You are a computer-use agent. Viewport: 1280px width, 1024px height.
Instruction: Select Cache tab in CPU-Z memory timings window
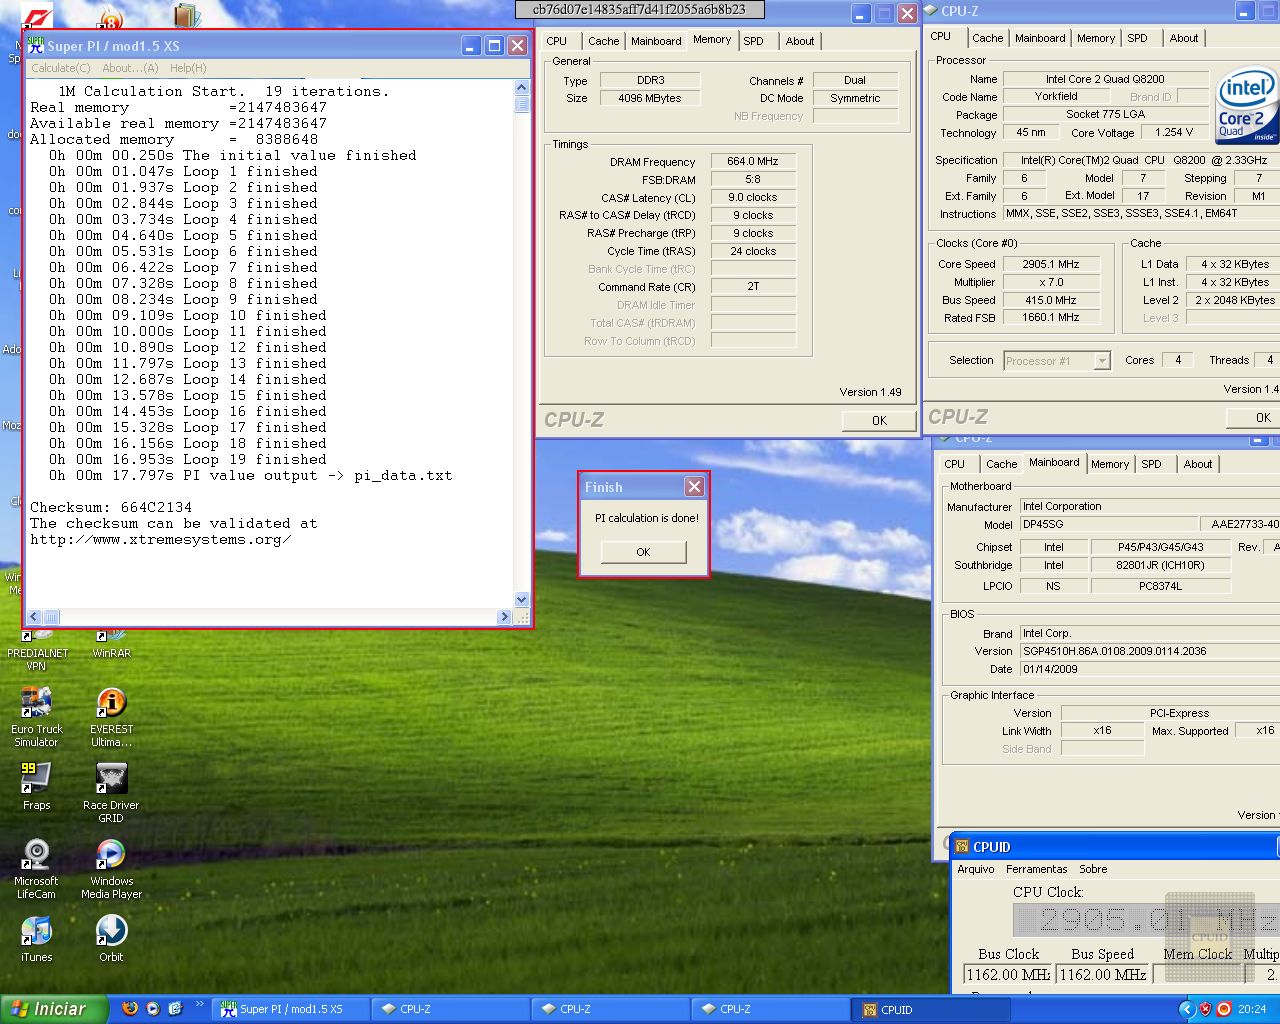603,41
